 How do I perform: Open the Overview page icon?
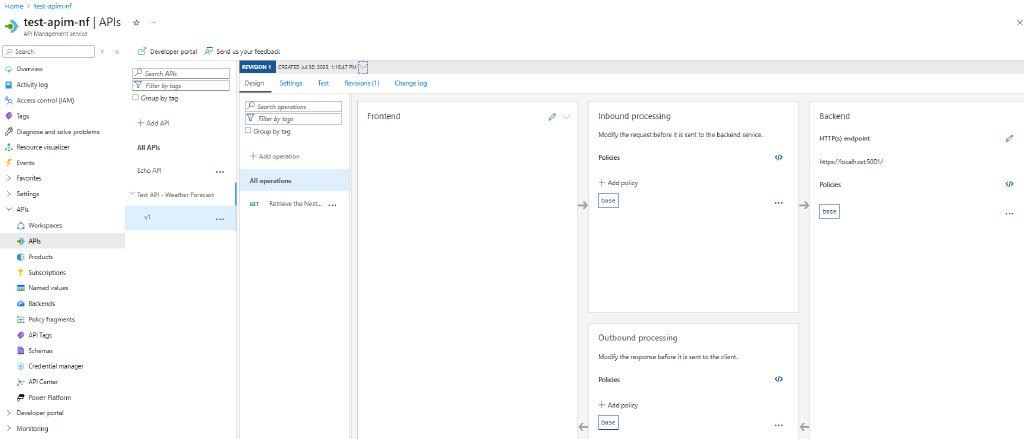(x=8, y=69)
